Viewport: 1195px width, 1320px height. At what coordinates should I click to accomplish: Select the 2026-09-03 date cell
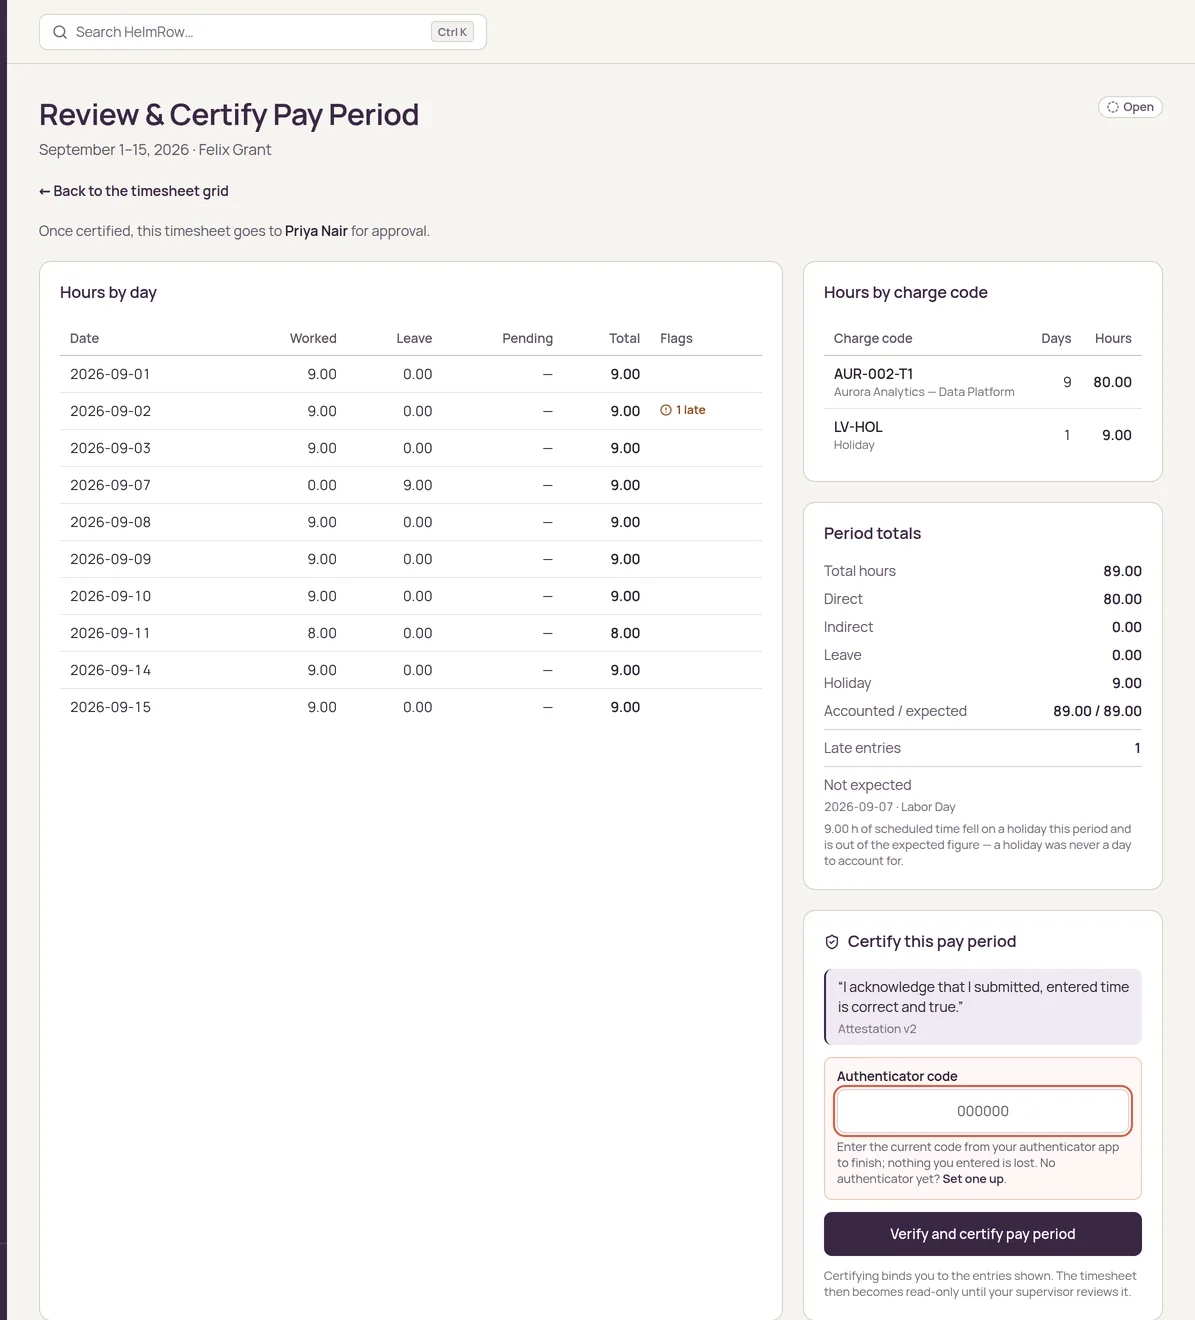[x=110, y=448]
